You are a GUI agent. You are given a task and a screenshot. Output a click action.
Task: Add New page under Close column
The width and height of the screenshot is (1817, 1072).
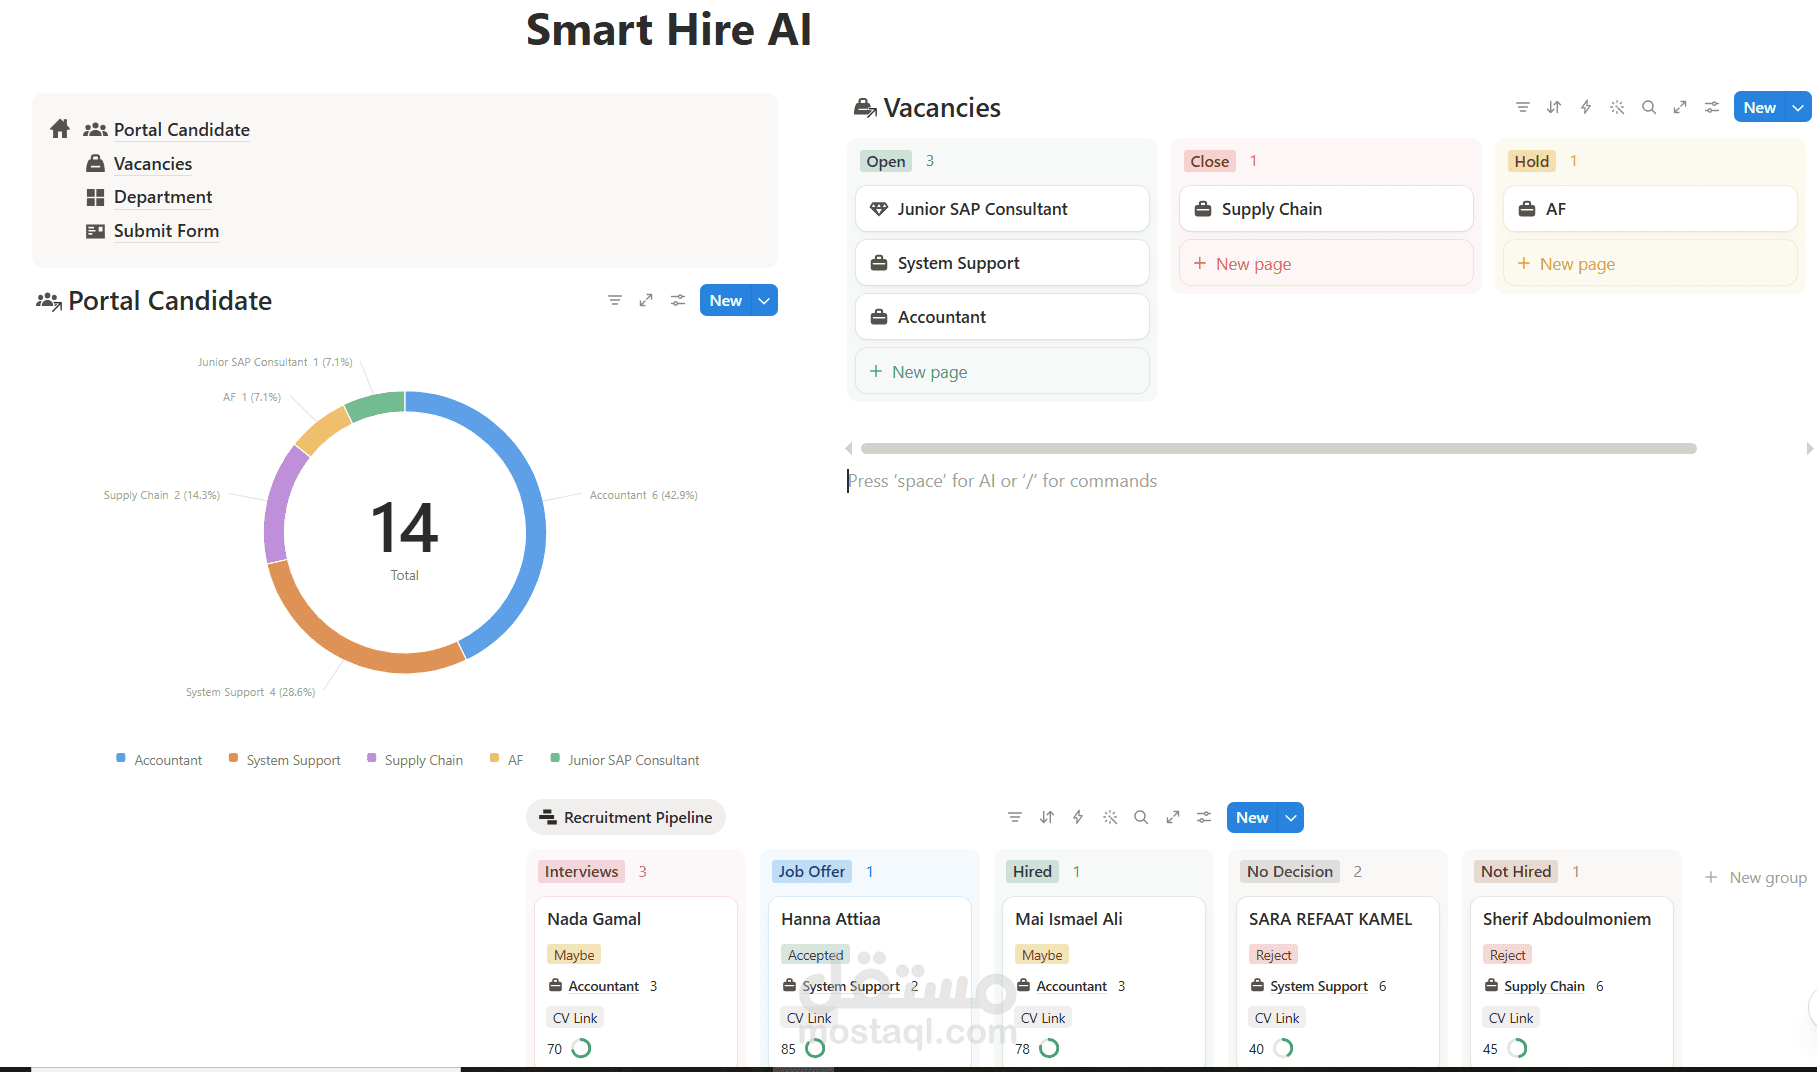1326,264
